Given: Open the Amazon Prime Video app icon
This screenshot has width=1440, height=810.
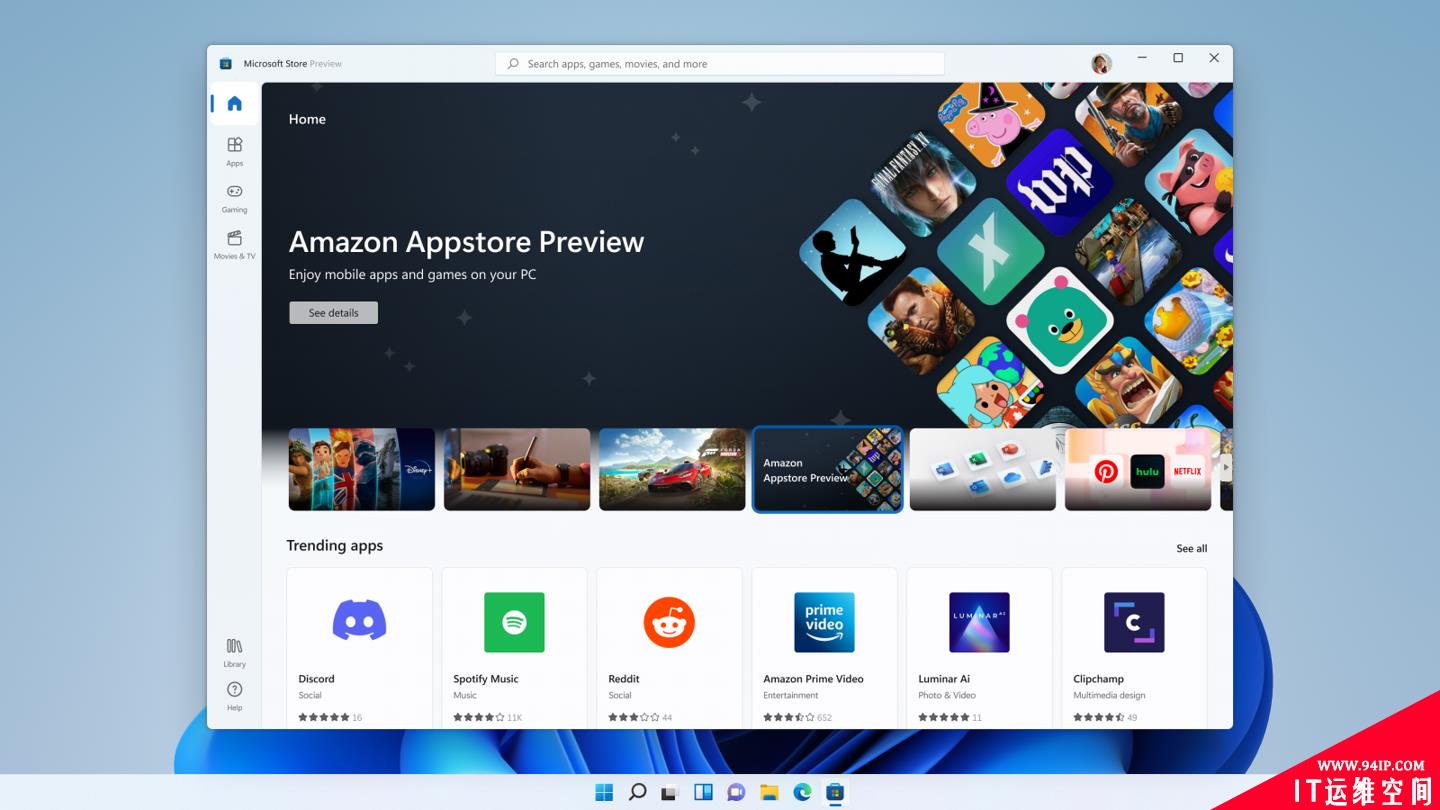Looking at the screenshot, I should (x=824, y=622).
